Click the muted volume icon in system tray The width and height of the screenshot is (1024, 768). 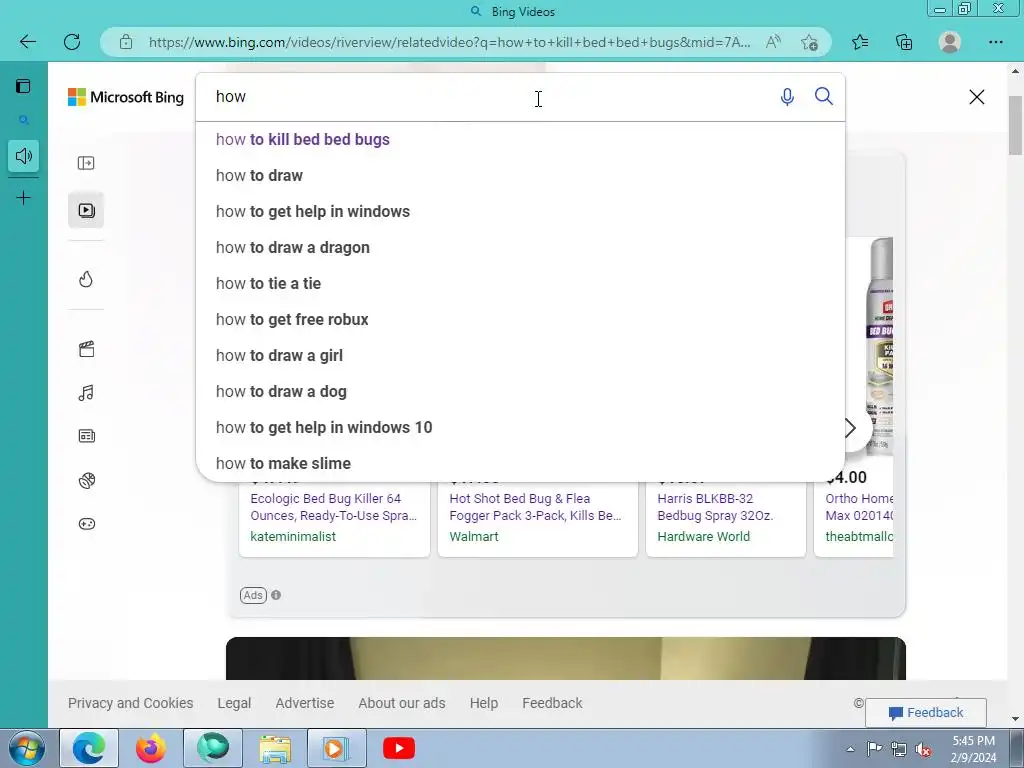tap(923, 750)
